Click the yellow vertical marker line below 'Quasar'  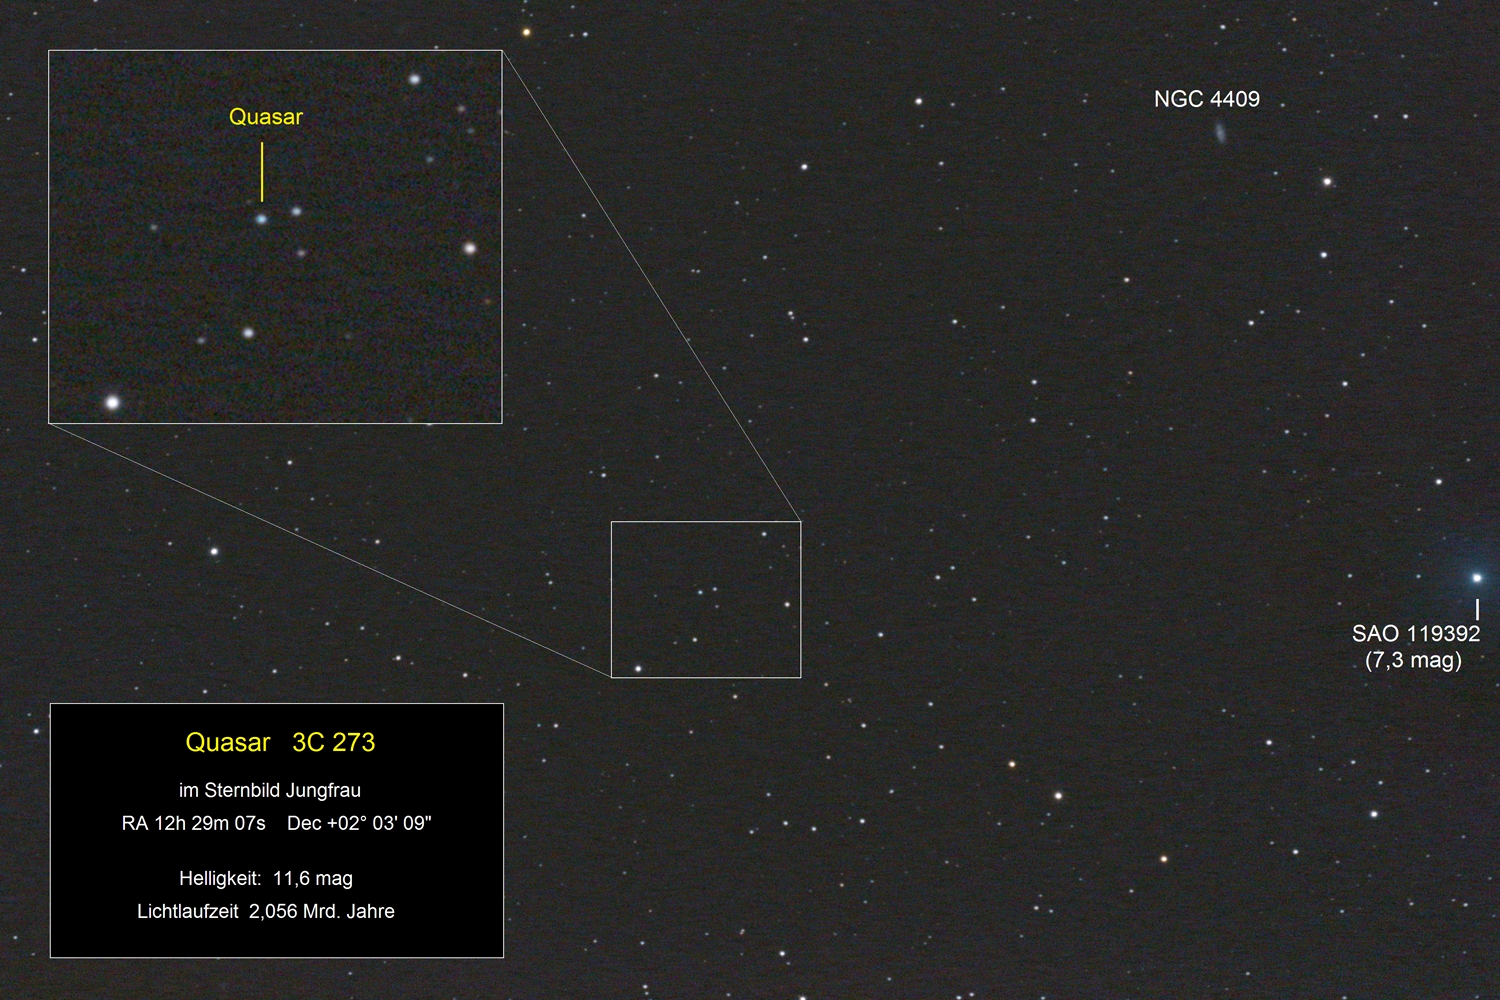(262, 172)
